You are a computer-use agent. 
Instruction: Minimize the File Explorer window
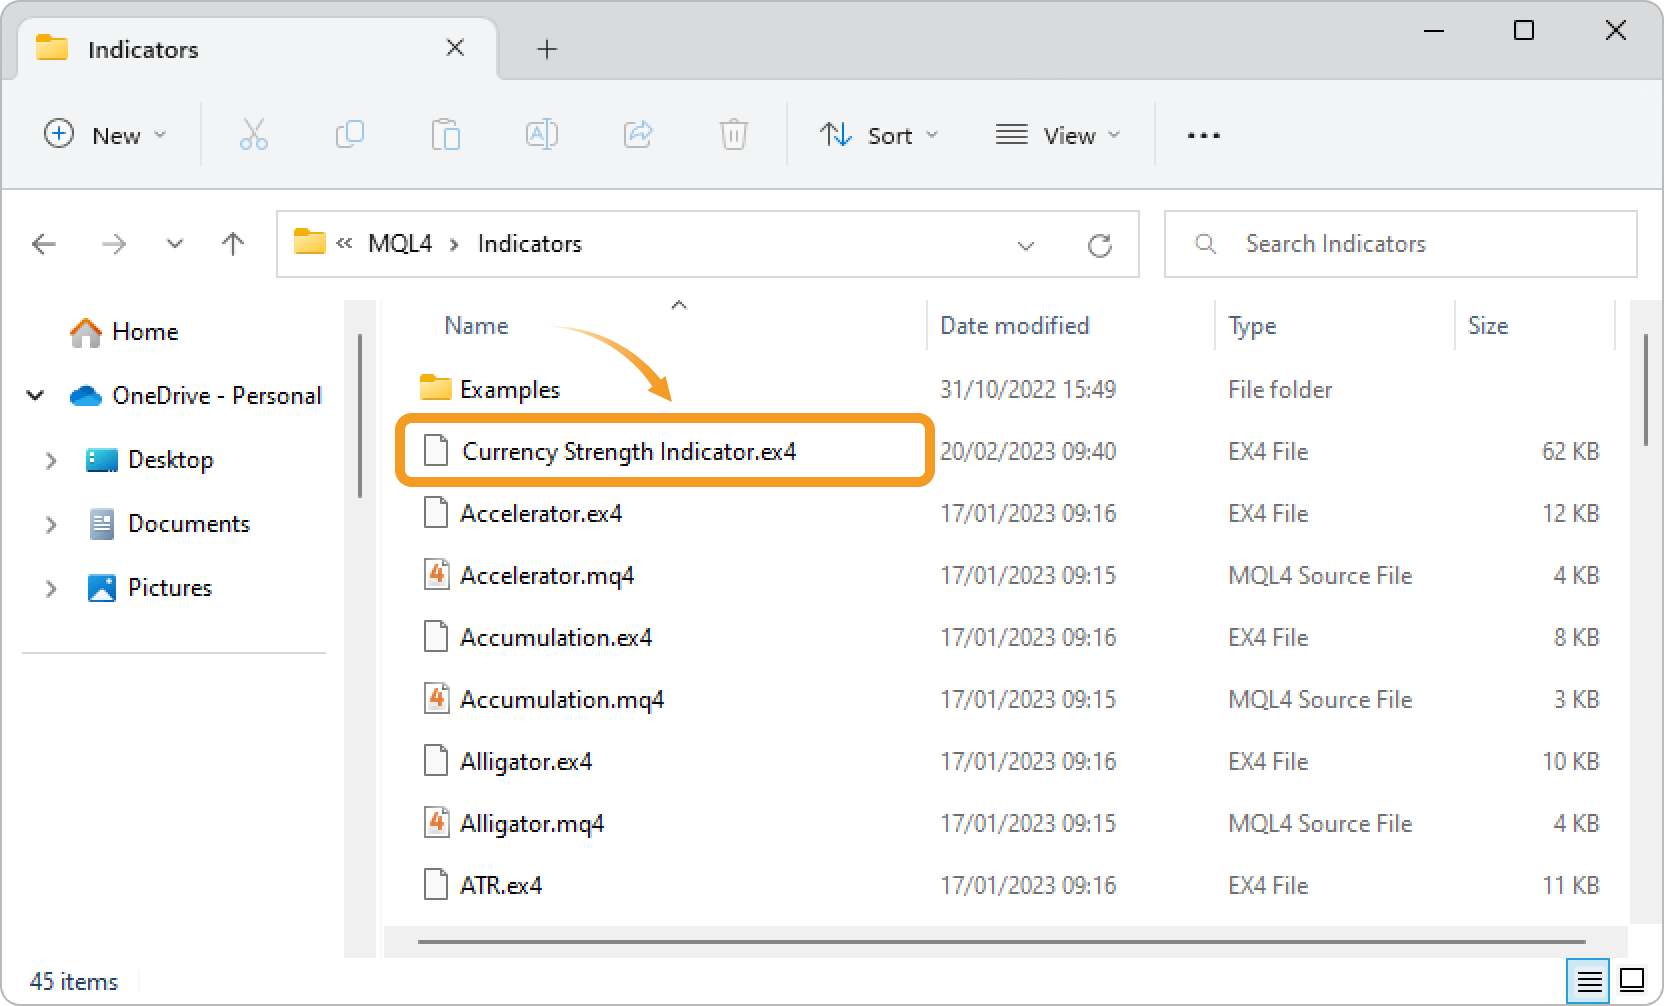(1434, 30)
